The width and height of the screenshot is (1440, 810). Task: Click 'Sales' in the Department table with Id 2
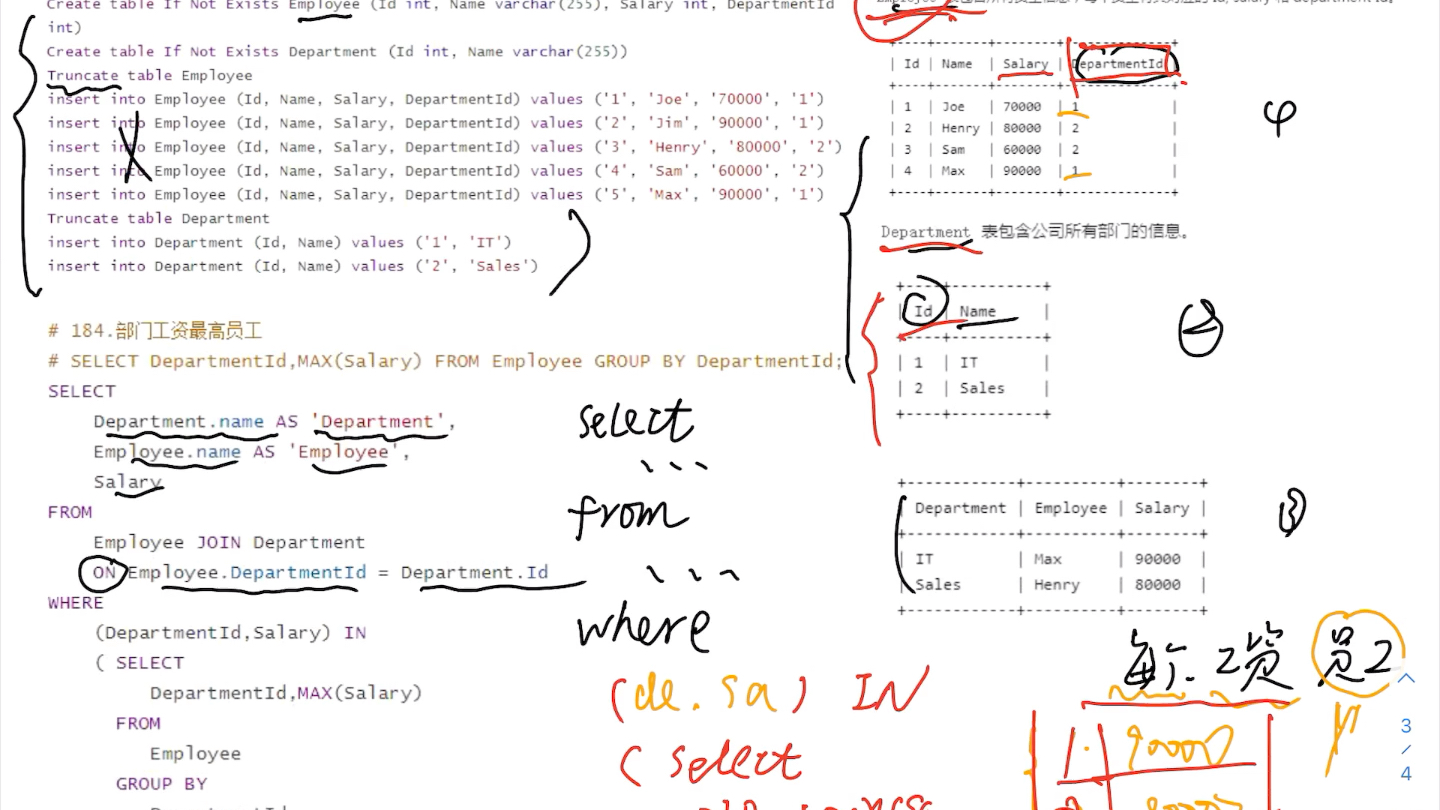(982, 389)
